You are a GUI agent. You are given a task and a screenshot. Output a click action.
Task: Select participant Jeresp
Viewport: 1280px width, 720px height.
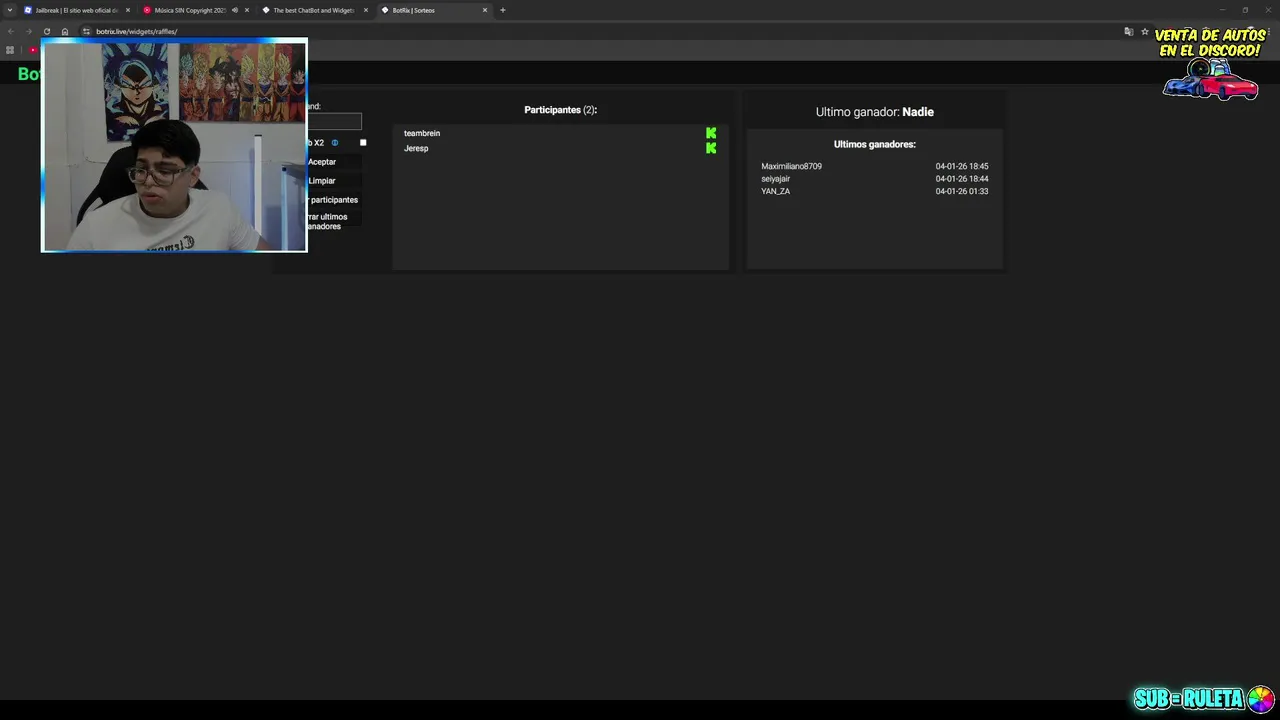point(416,148)
